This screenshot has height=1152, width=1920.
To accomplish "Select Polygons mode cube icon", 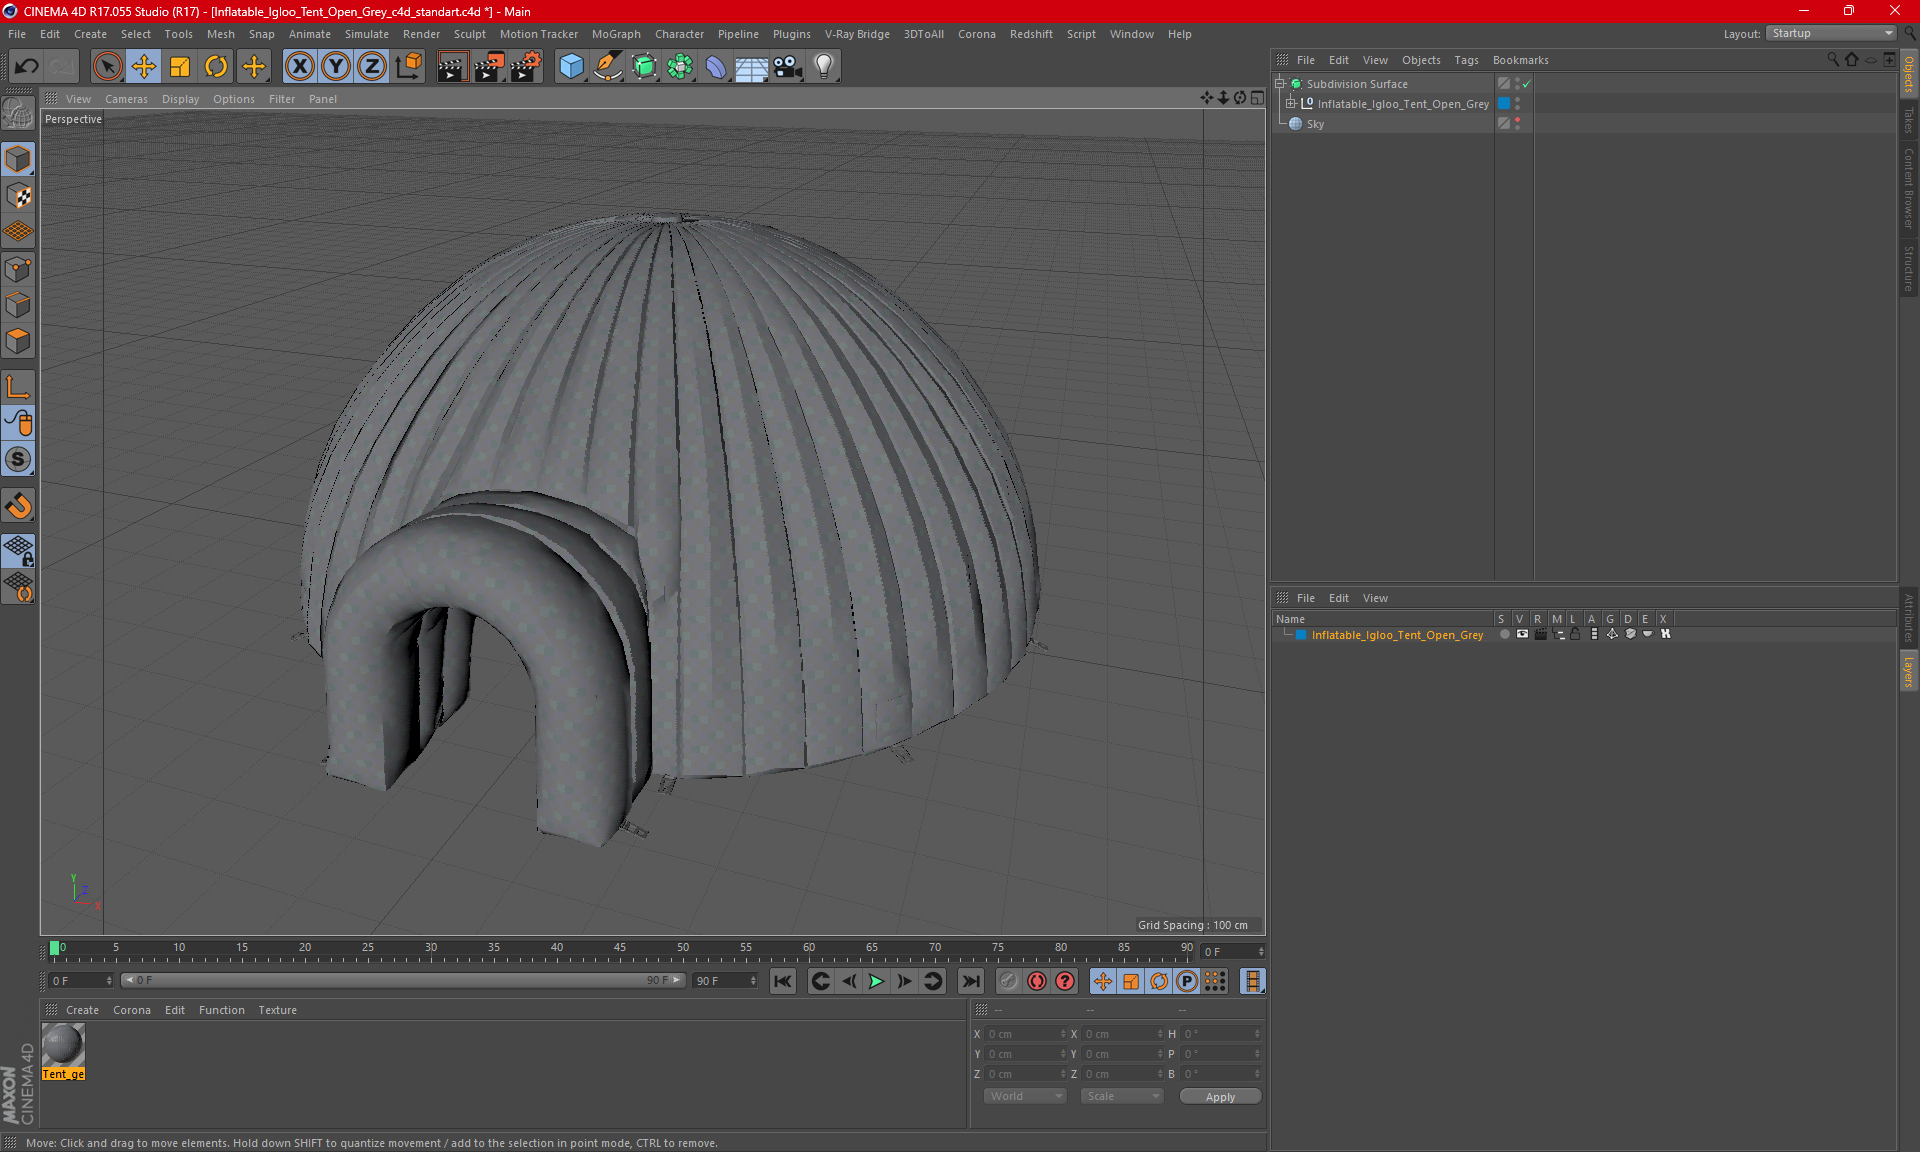I will coord(18,342).
